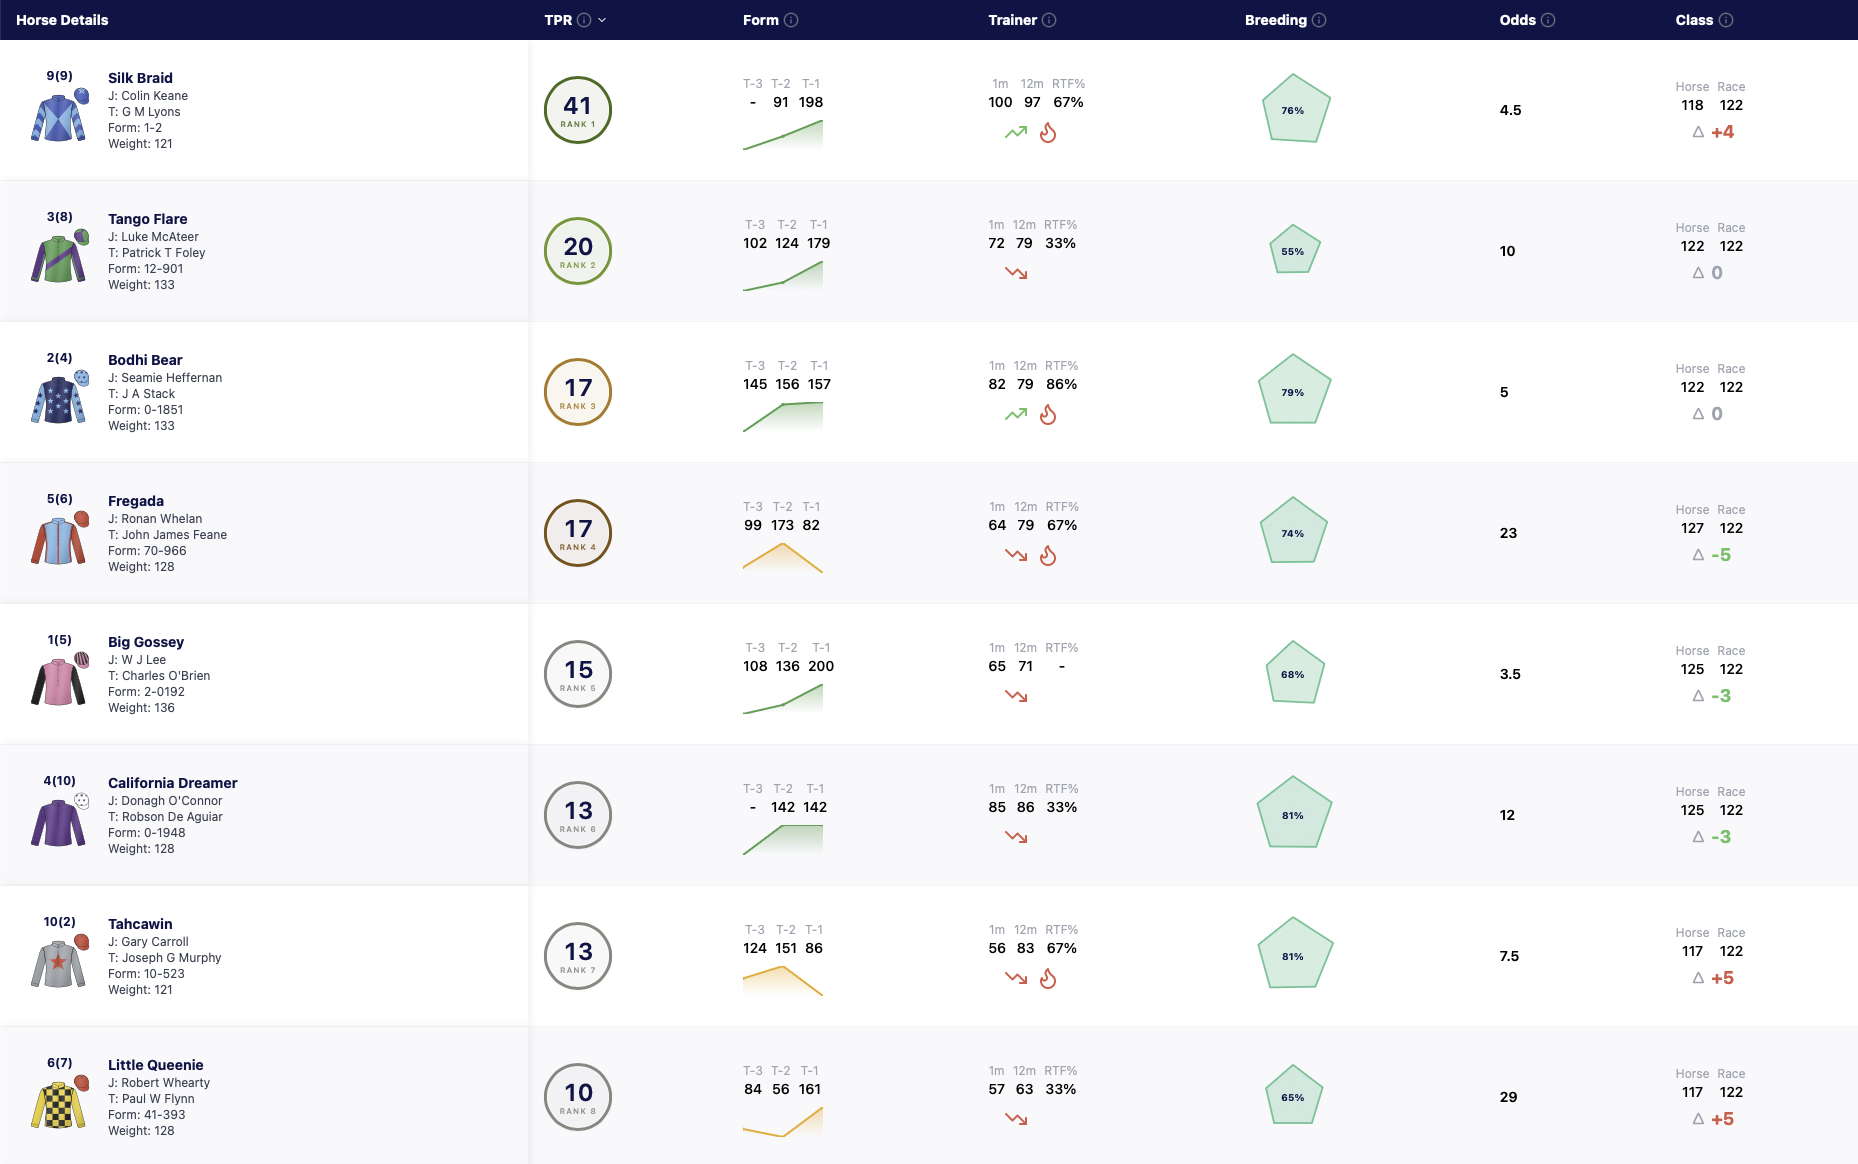1858x1164 pixels.
Task: Click the Trainer column info icon
Action: coord(1049,20)
